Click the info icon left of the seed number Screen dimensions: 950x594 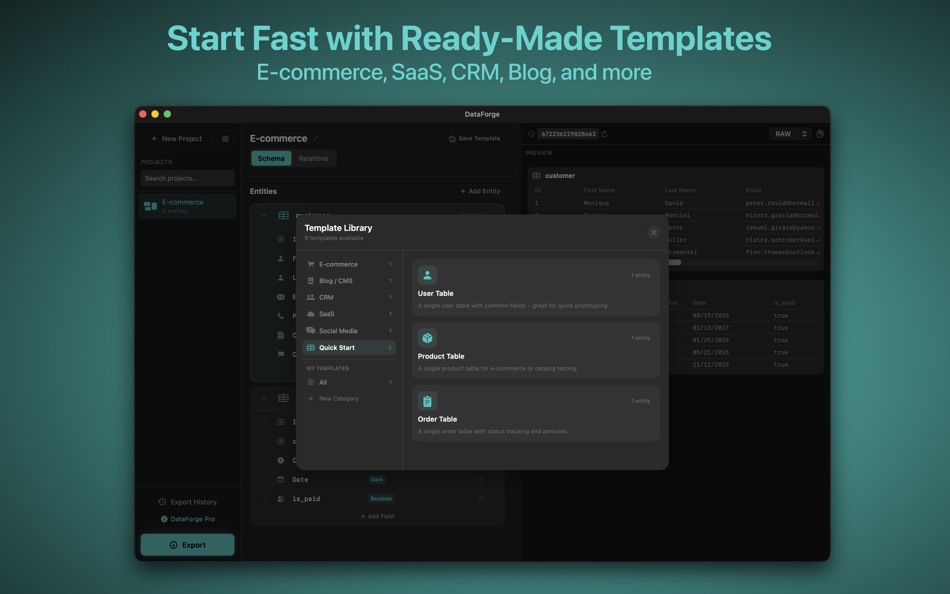tap(530, 133)
